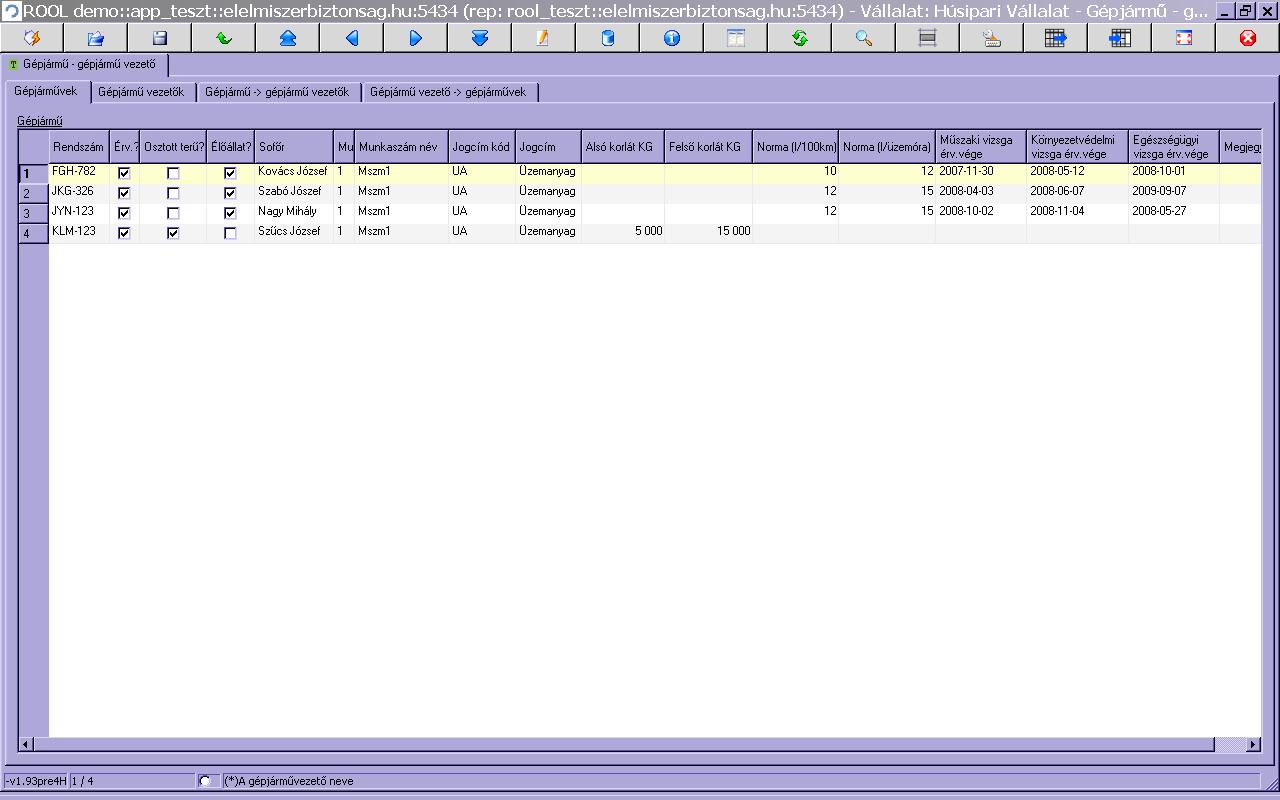1280x800 pixels.
Task: Open Gépjármű vezető -> gépjárművek tab
Action: pos(448,92)
